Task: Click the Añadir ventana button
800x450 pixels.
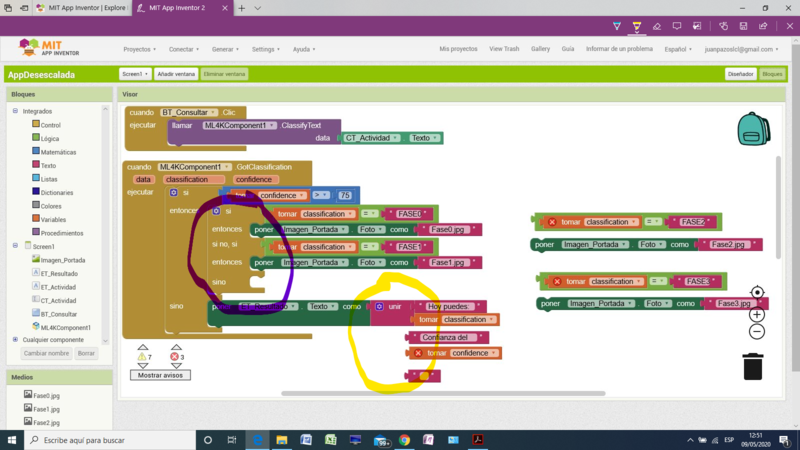Action: click(176, 74)
